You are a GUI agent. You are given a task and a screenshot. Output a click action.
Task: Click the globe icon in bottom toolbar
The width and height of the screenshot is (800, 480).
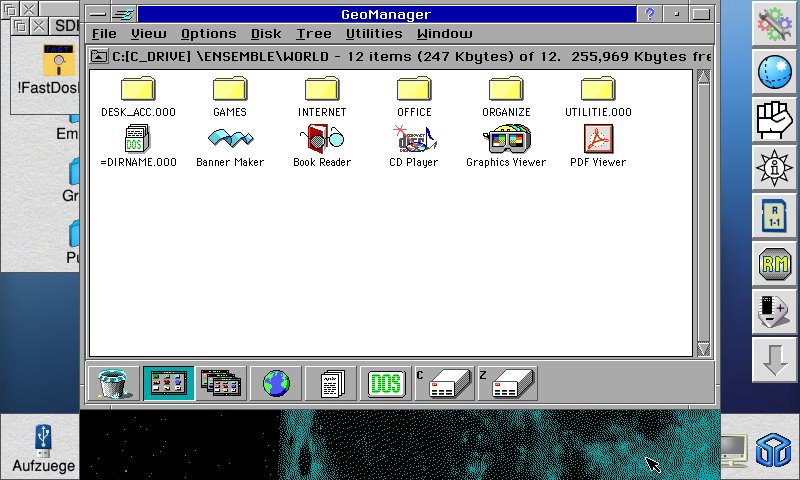coord(276,382)
